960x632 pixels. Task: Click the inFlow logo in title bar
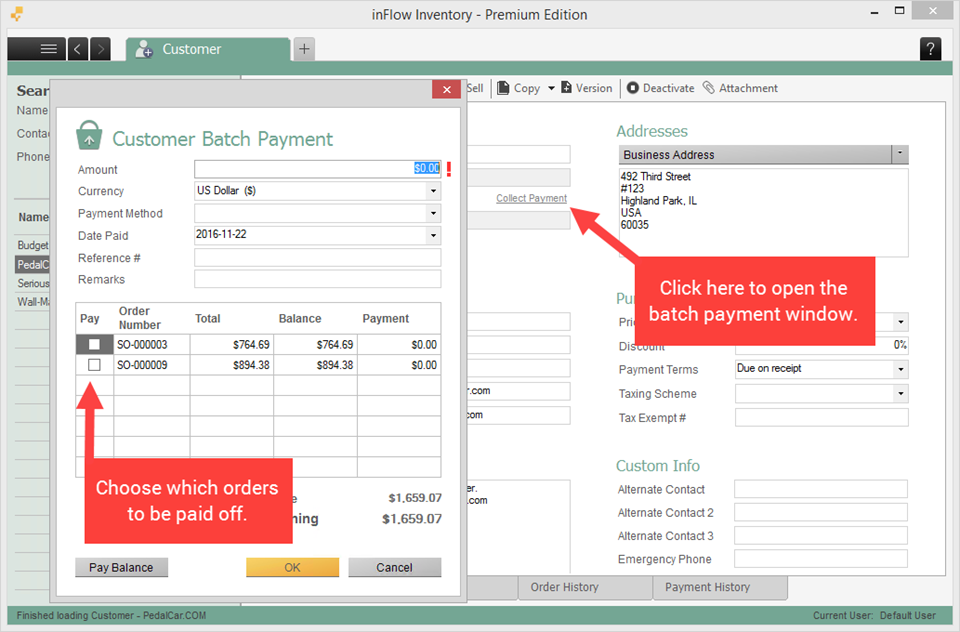click(17, 13)
